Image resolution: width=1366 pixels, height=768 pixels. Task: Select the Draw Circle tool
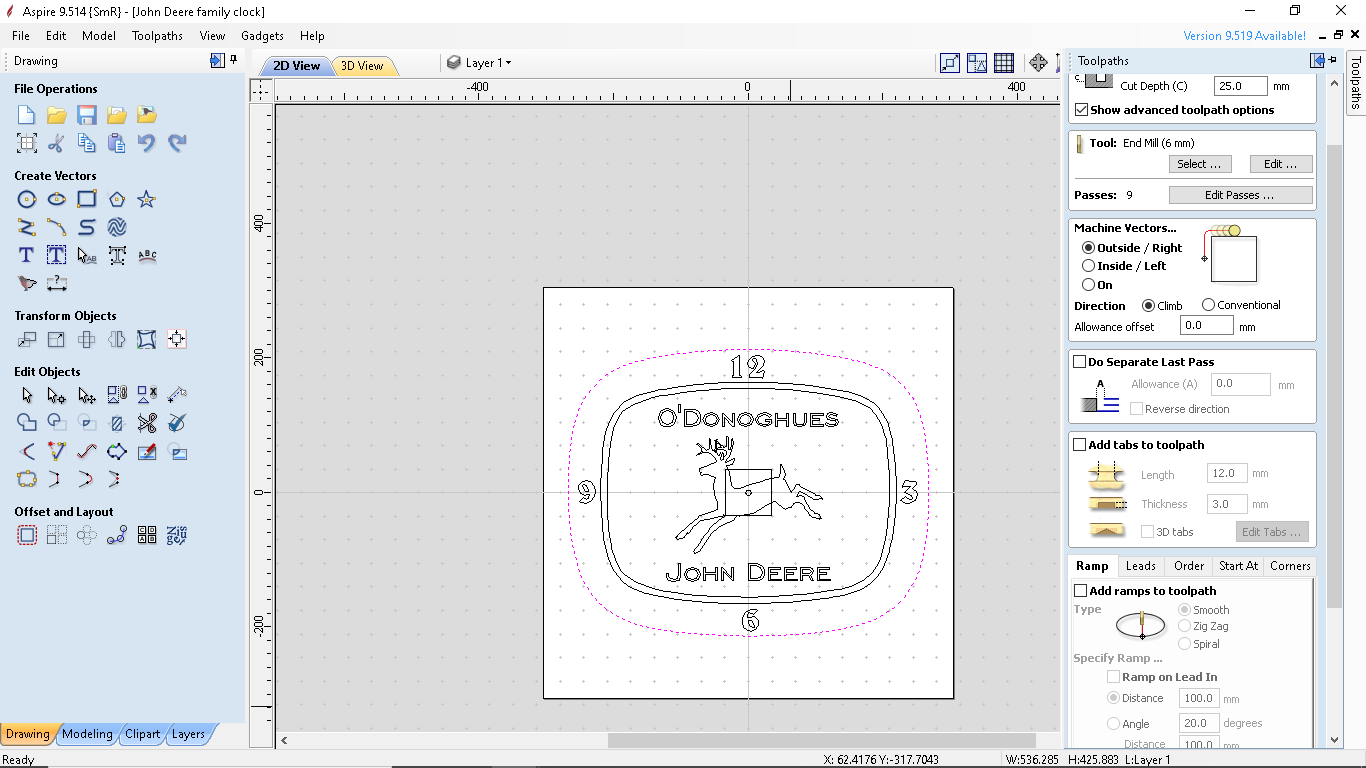coord(27,199)
